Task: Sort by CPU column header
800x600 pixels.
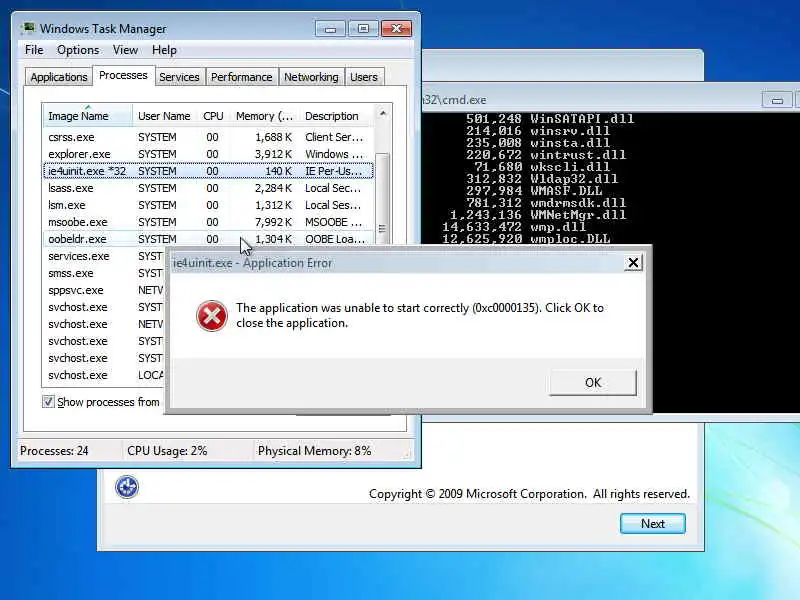Action: pos(213,116)
